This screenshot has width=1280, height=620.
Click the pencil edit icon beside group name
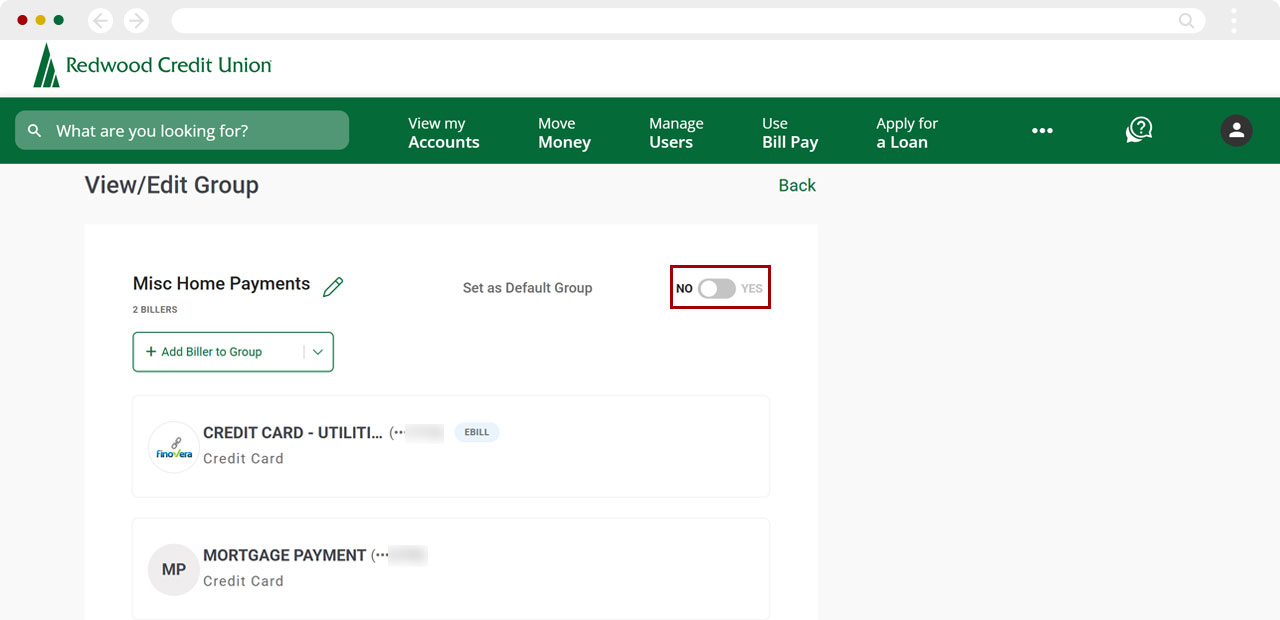pos(333,287)
